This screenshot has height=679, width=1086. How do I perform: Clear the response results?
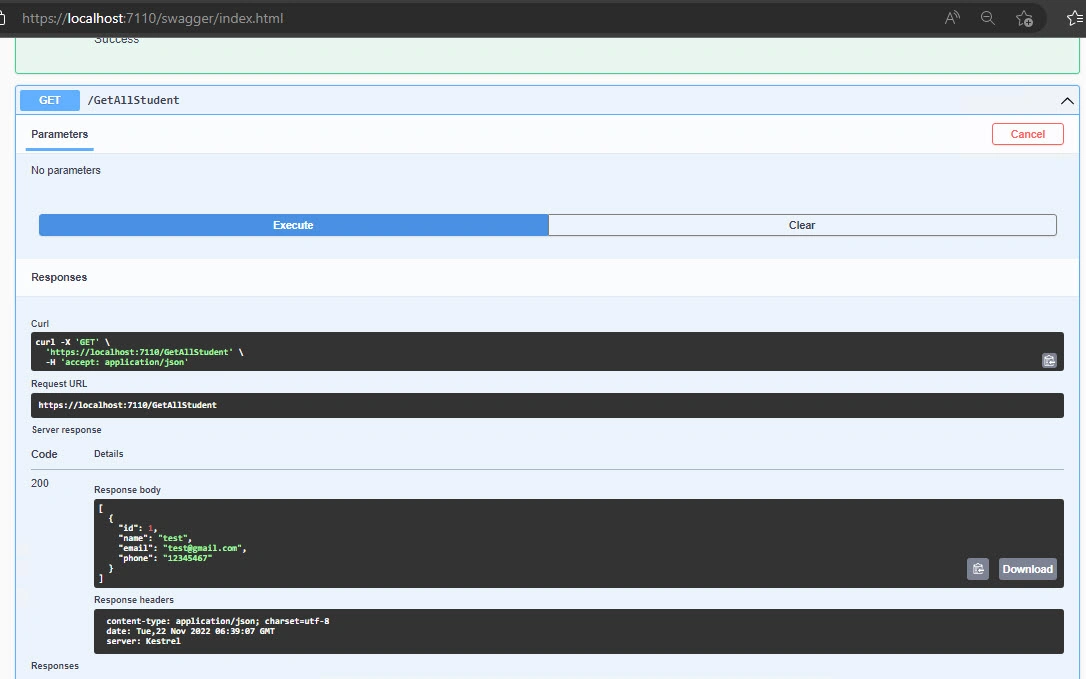[x=802, y=225]
